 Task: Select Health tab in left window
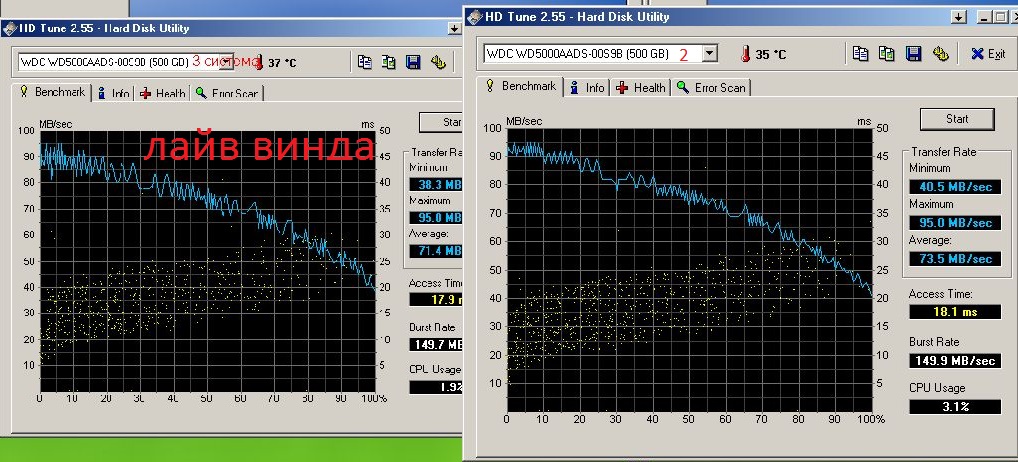(163, 93)
